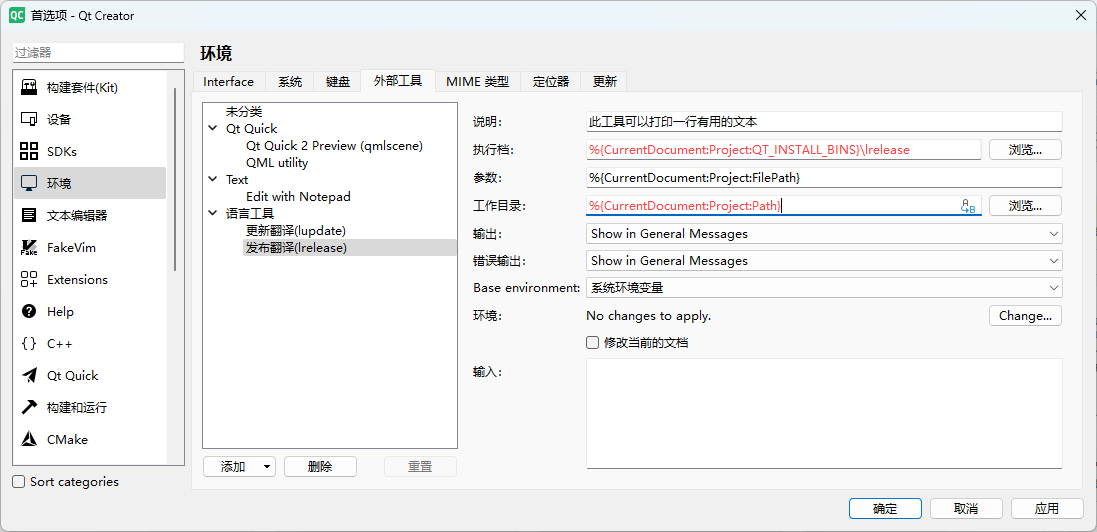Viewport: 1097px width, 532px height.
Task: Toggle the Sort categories checkbox
Action: [x=19, y=482]
